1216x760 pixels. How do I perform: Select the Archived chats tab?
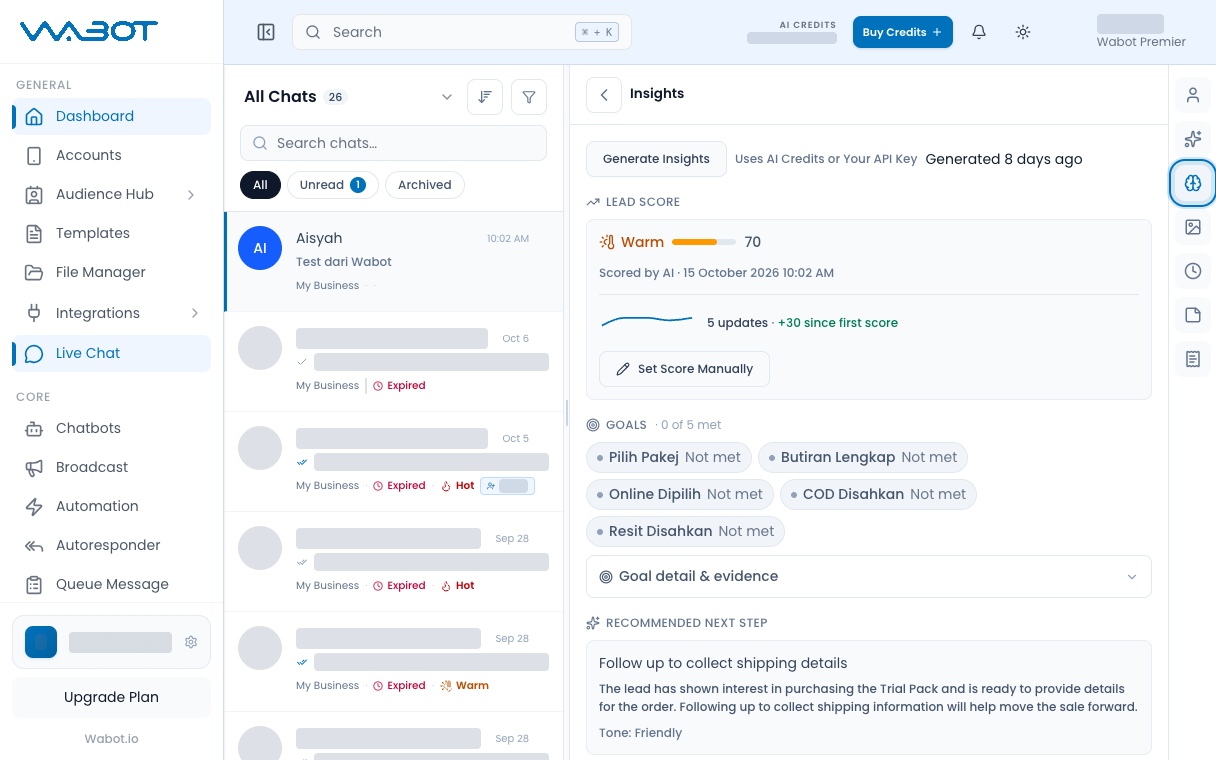pos(424,185)
